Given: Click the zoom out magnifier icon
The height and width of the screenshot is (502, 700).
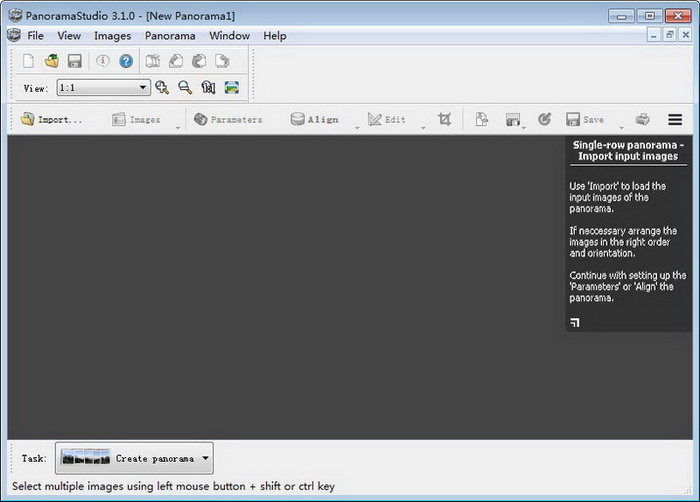Looking at the screenshot, I should tap(185, 88).
